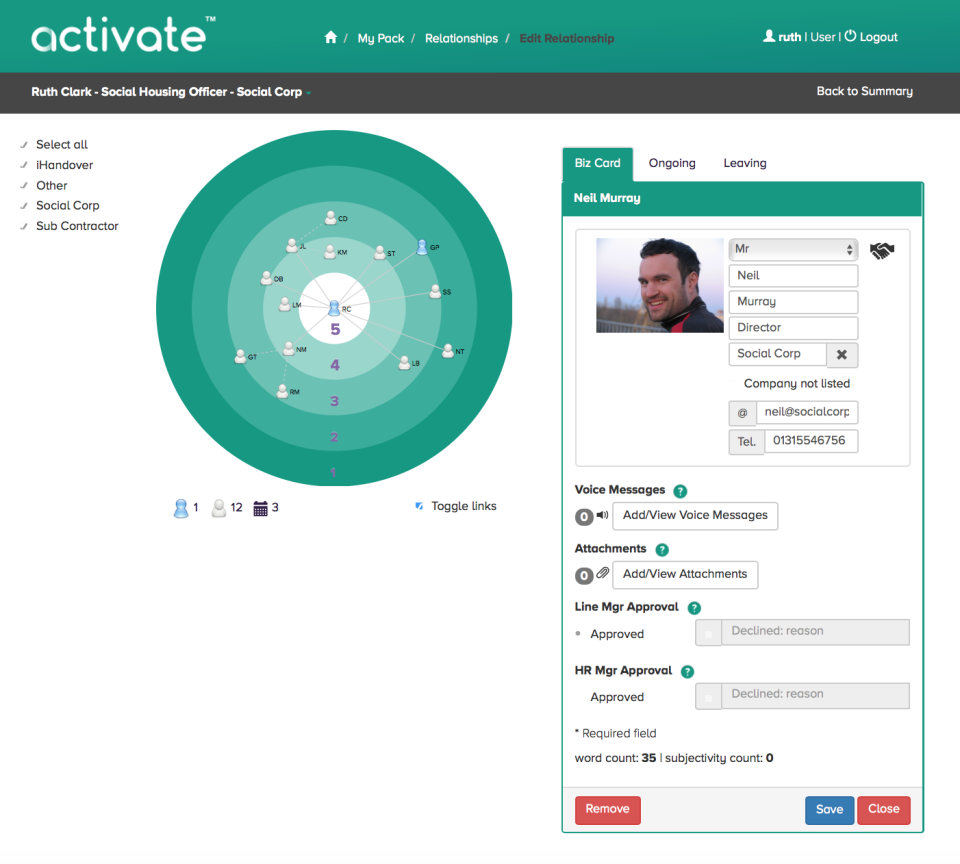Expand the Ruth Clark header dropdown
Viewport: 960px width, 864px height.
[311, 91]
